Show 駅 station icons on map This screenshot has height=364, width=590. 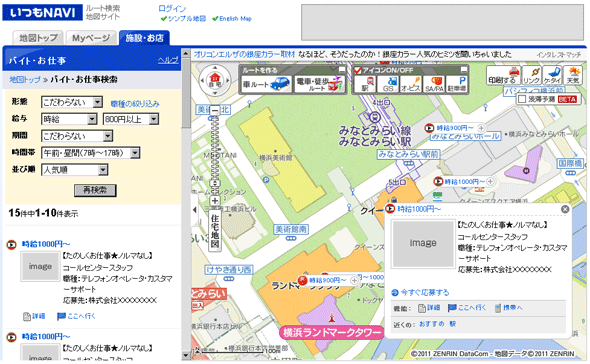(x=365, y=84)
